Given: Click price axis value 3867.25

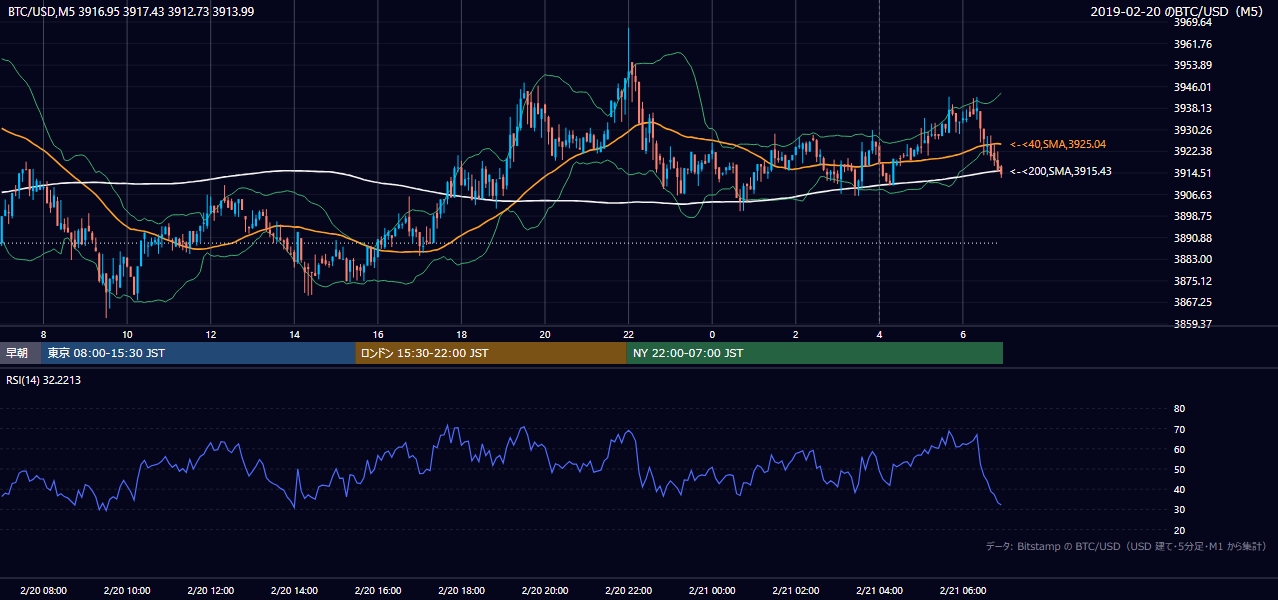Looking at the screenshot, I should pyautogui.click(x=1192, y=302).
